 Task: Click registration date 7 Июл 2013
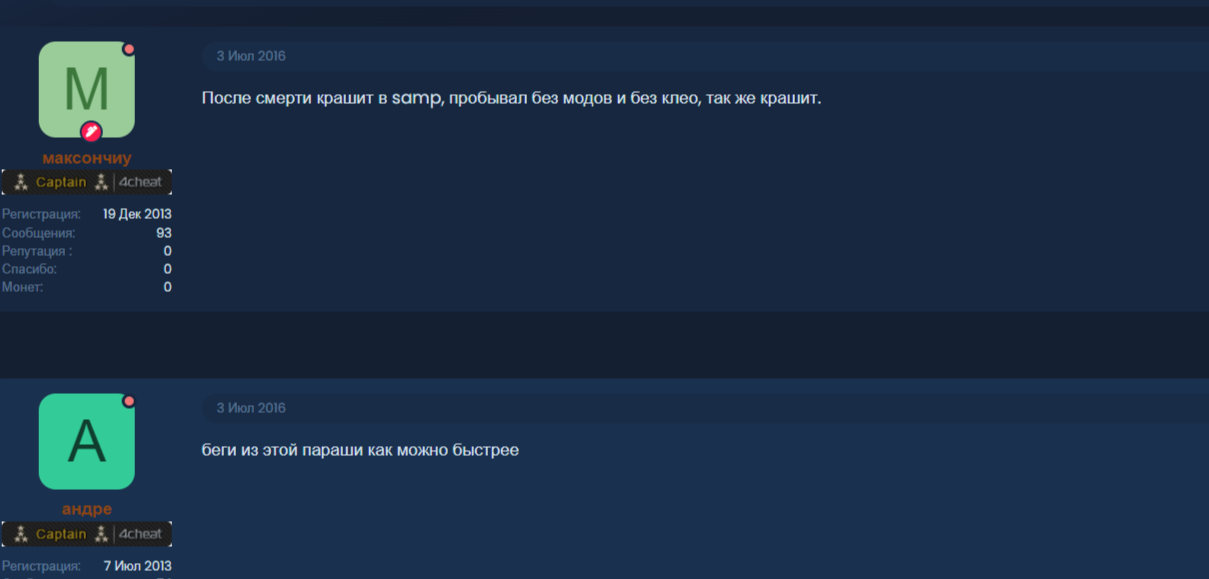tap(138, 566)
